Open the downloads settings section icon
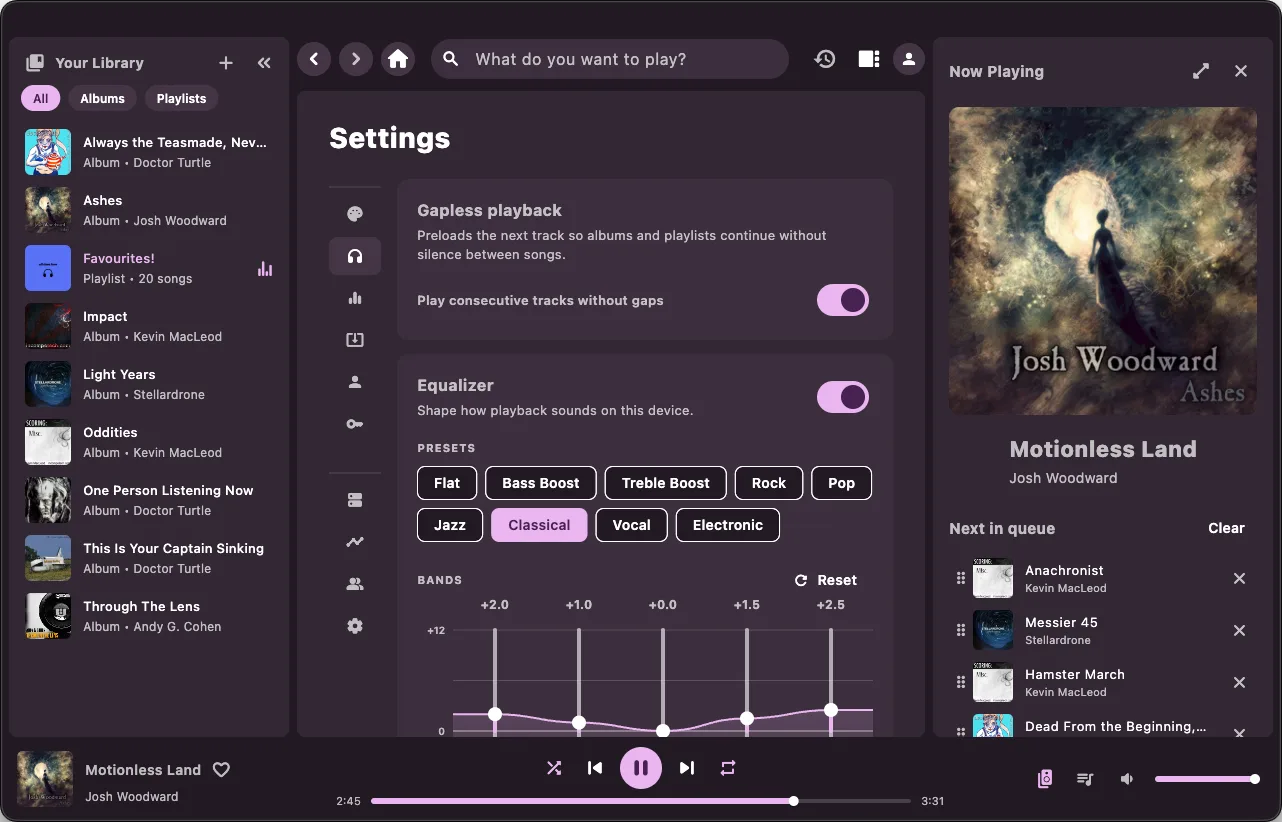This screenshot has width=1282, height=822. 354,340
